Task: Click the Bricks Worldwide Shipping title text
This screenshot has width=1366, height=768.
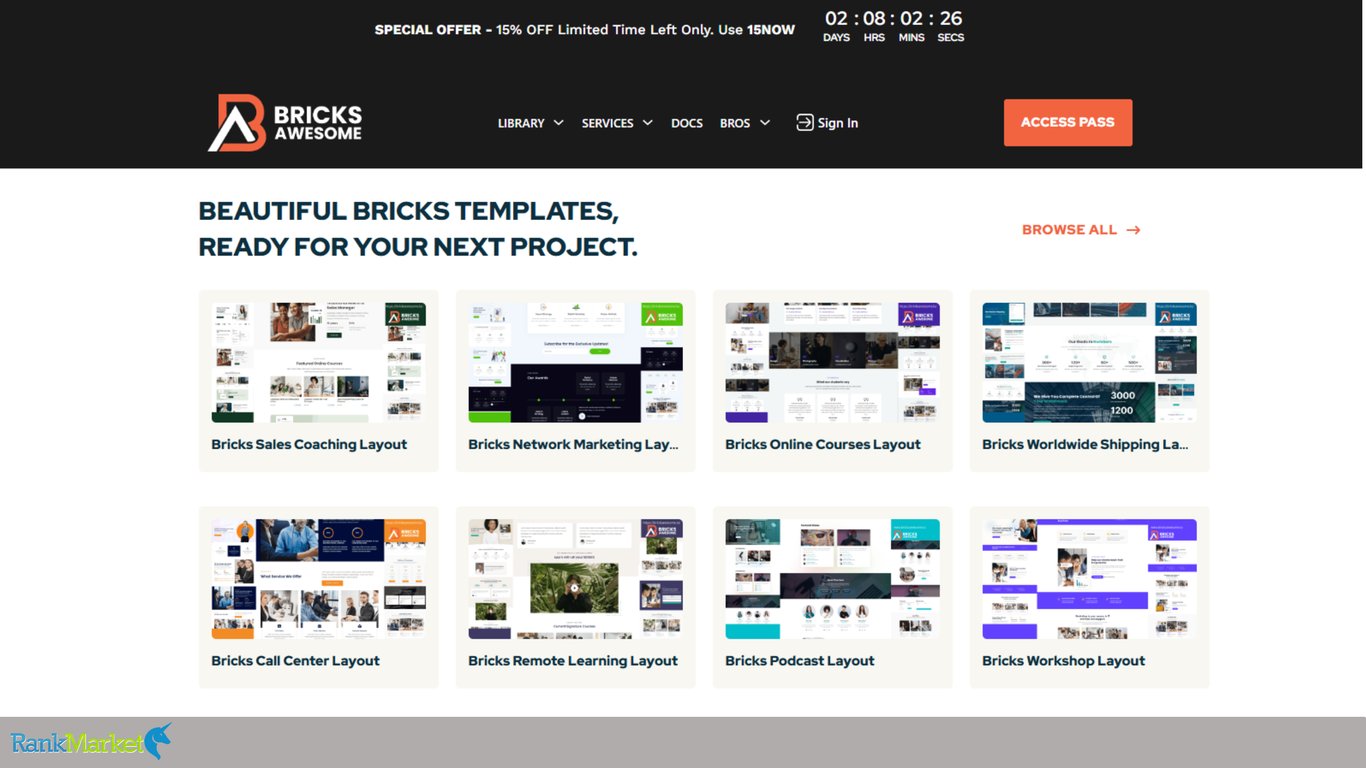Action: pos(1085,445)
